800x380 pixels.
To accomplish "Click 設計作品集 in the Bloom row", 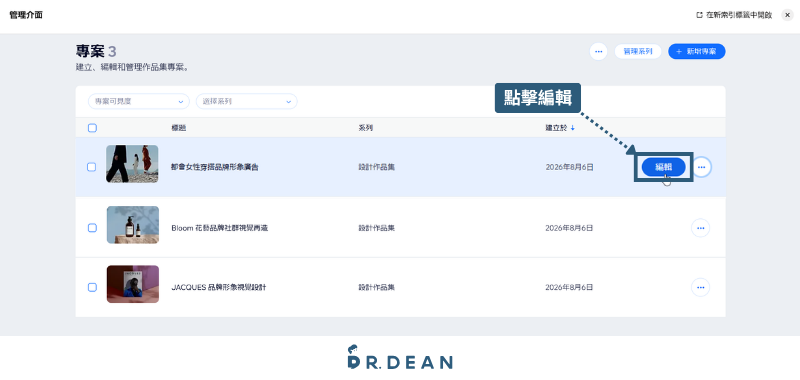I will [x=377, y=228].
